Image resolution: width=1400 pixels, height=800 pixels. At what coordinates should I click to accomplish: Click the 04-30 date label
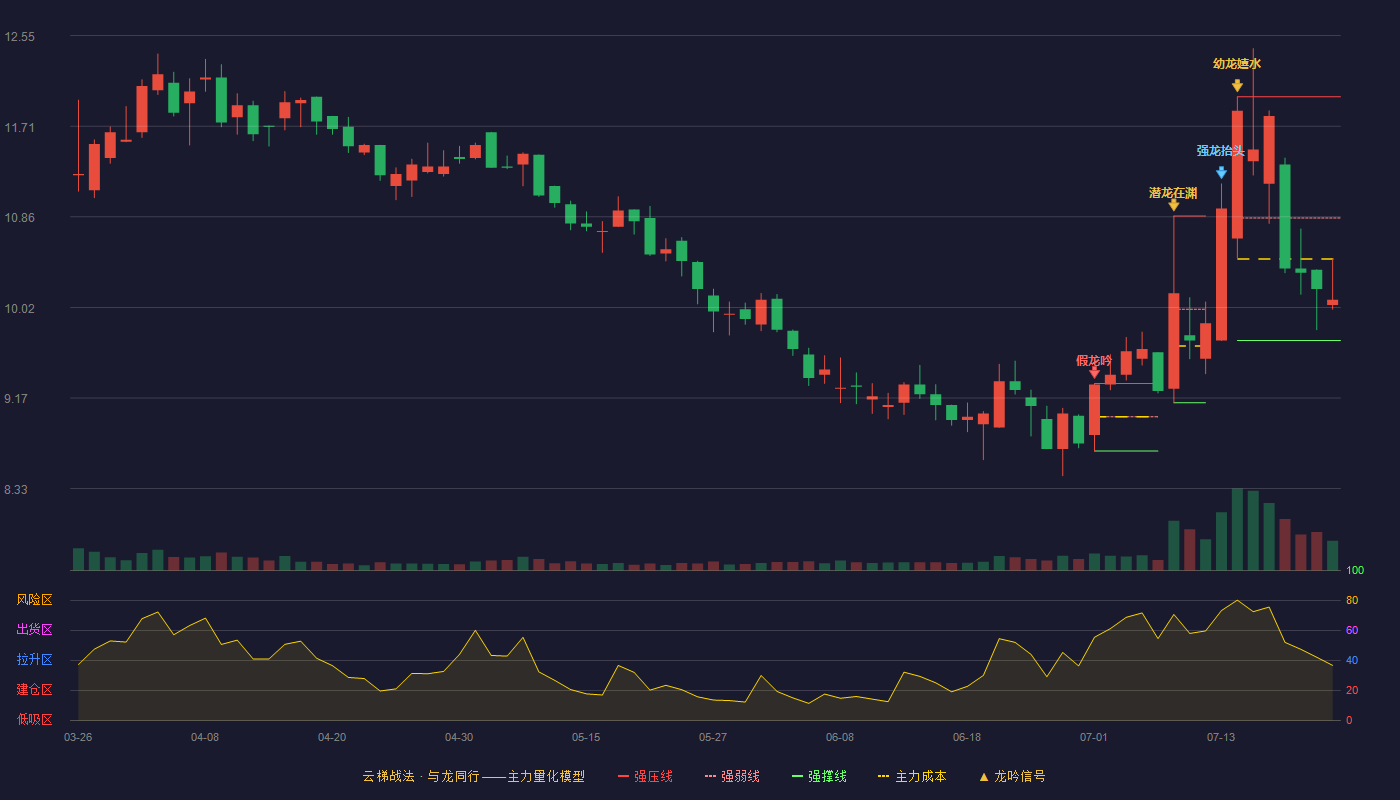click(459, 737)
